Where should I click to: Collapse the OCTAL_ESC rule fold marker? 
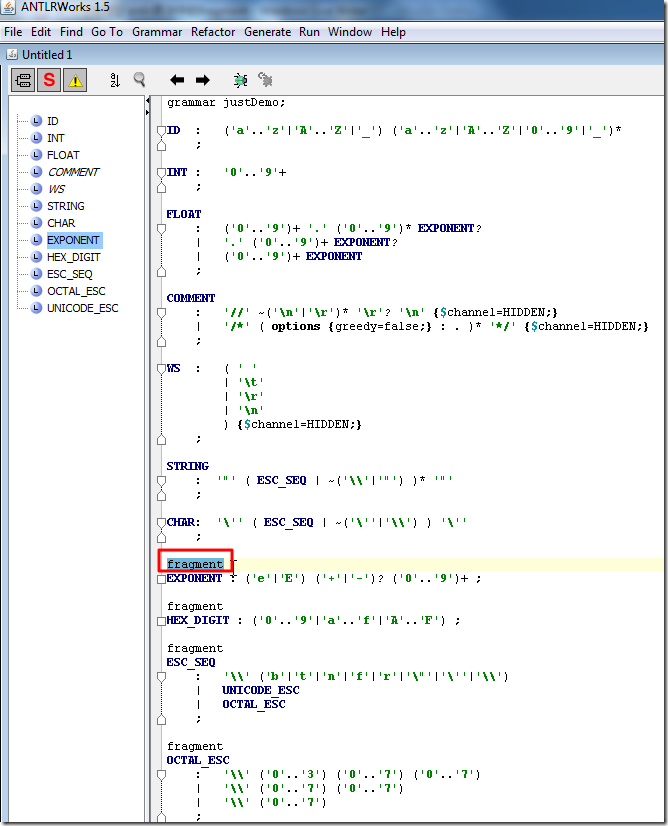tap(162, 775)
